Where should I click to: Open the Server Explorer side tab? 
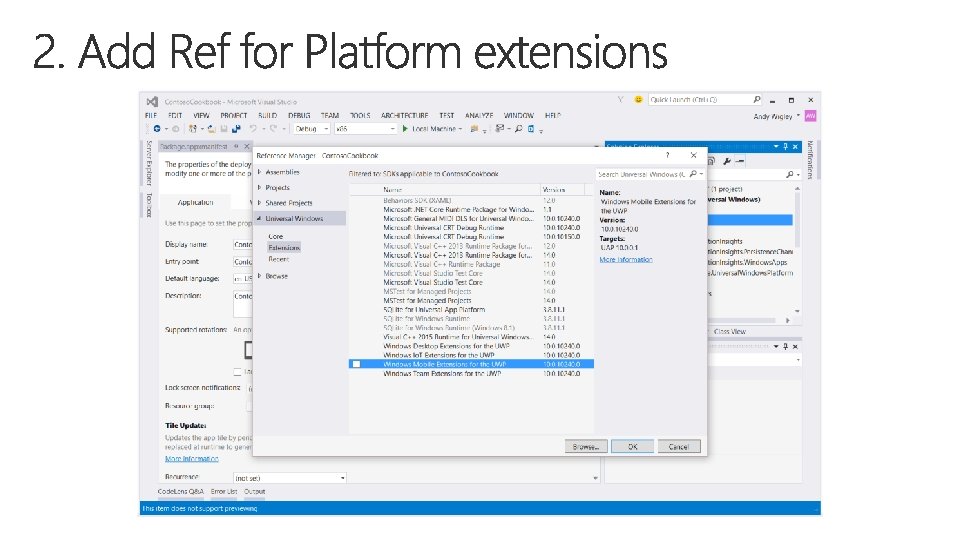(x=148, y=162)
